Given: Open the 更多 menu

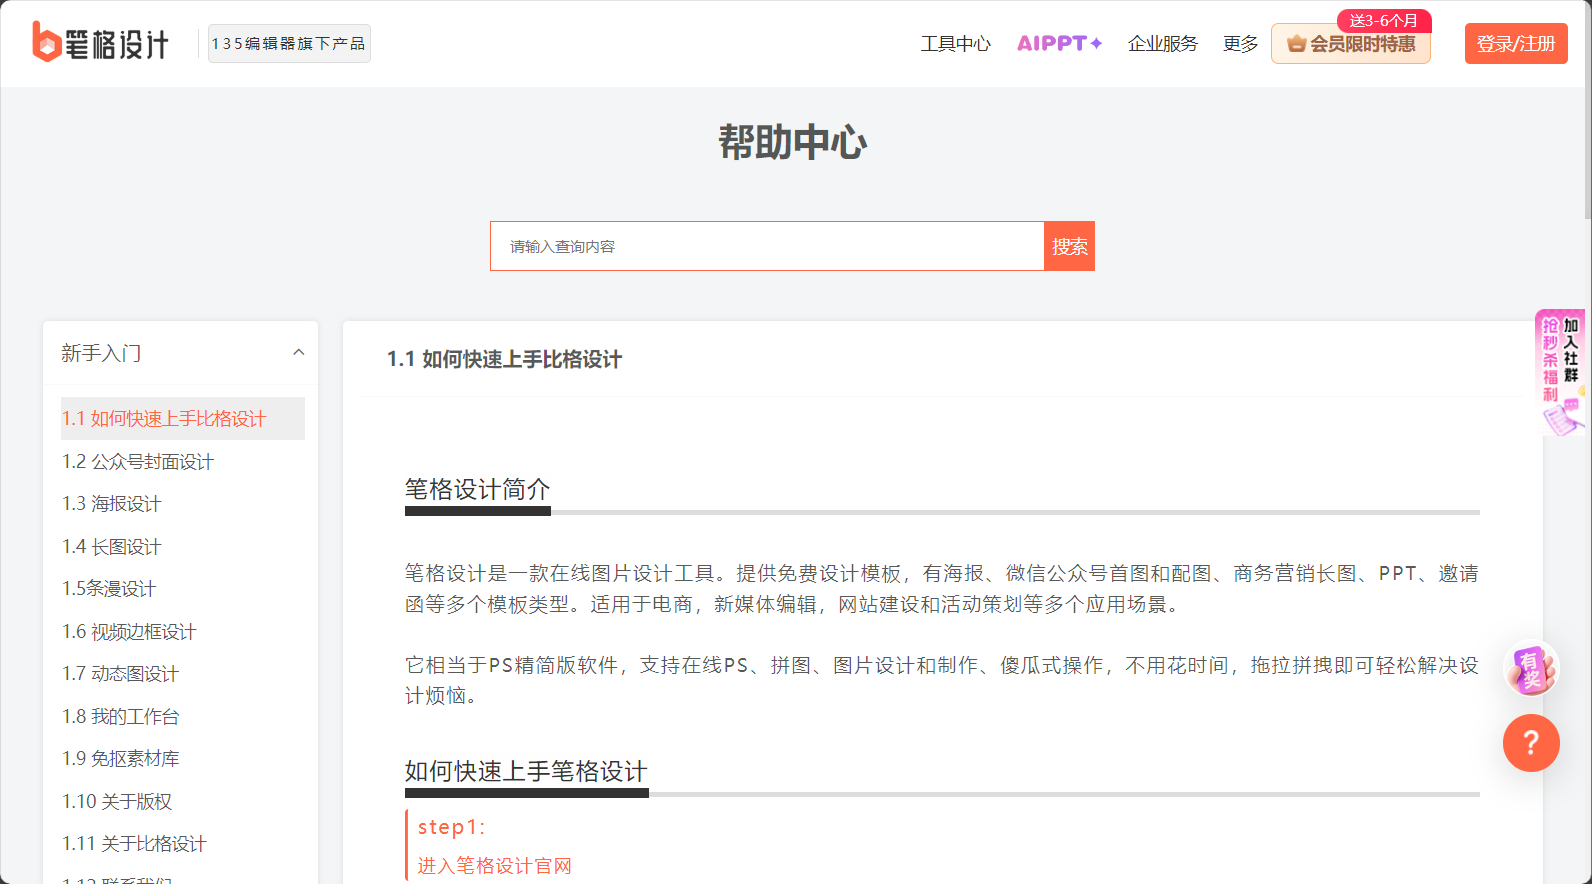Looking at the screenshot, I should pos(1240,44).
